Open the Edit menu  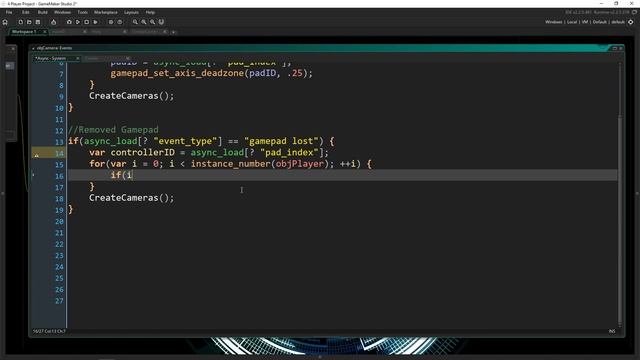point(26,12)
